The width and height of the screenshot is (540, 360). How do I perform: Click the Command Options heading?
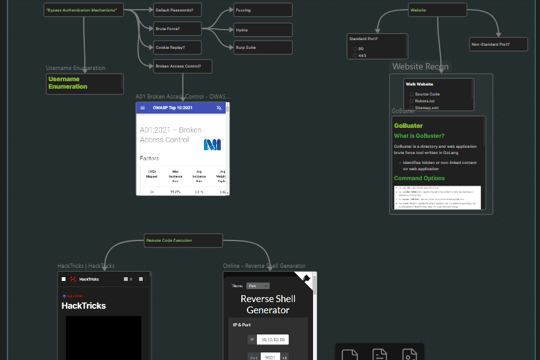click(x=419, y=178)
